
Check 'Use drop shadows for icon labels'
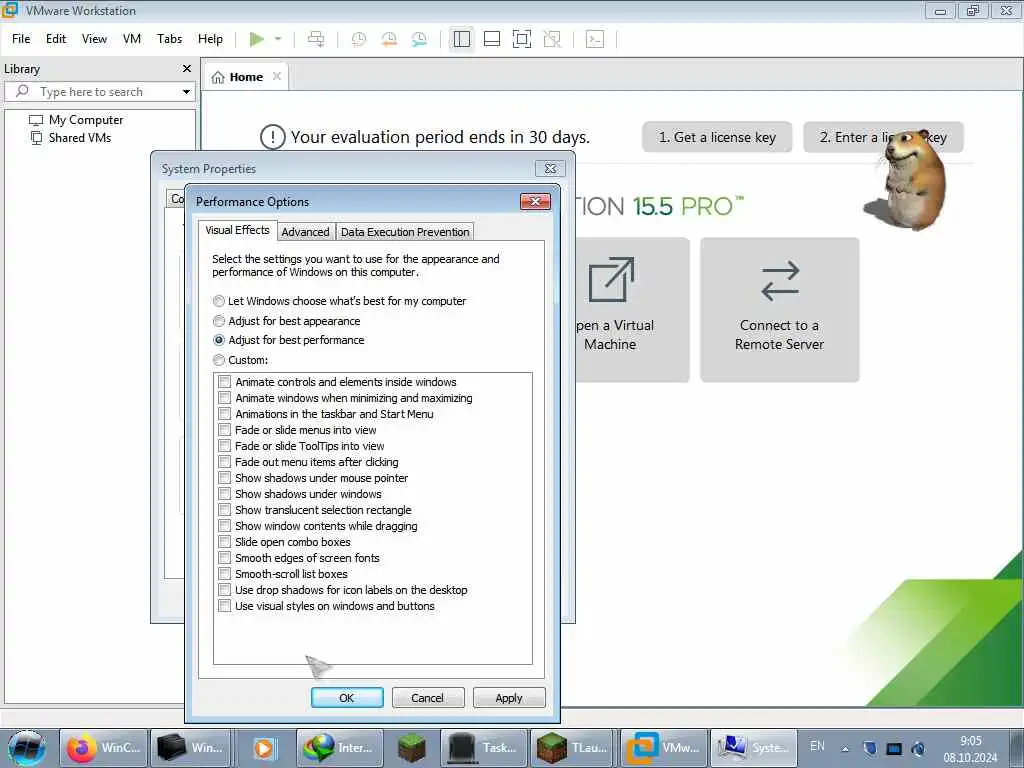(225, 590)
